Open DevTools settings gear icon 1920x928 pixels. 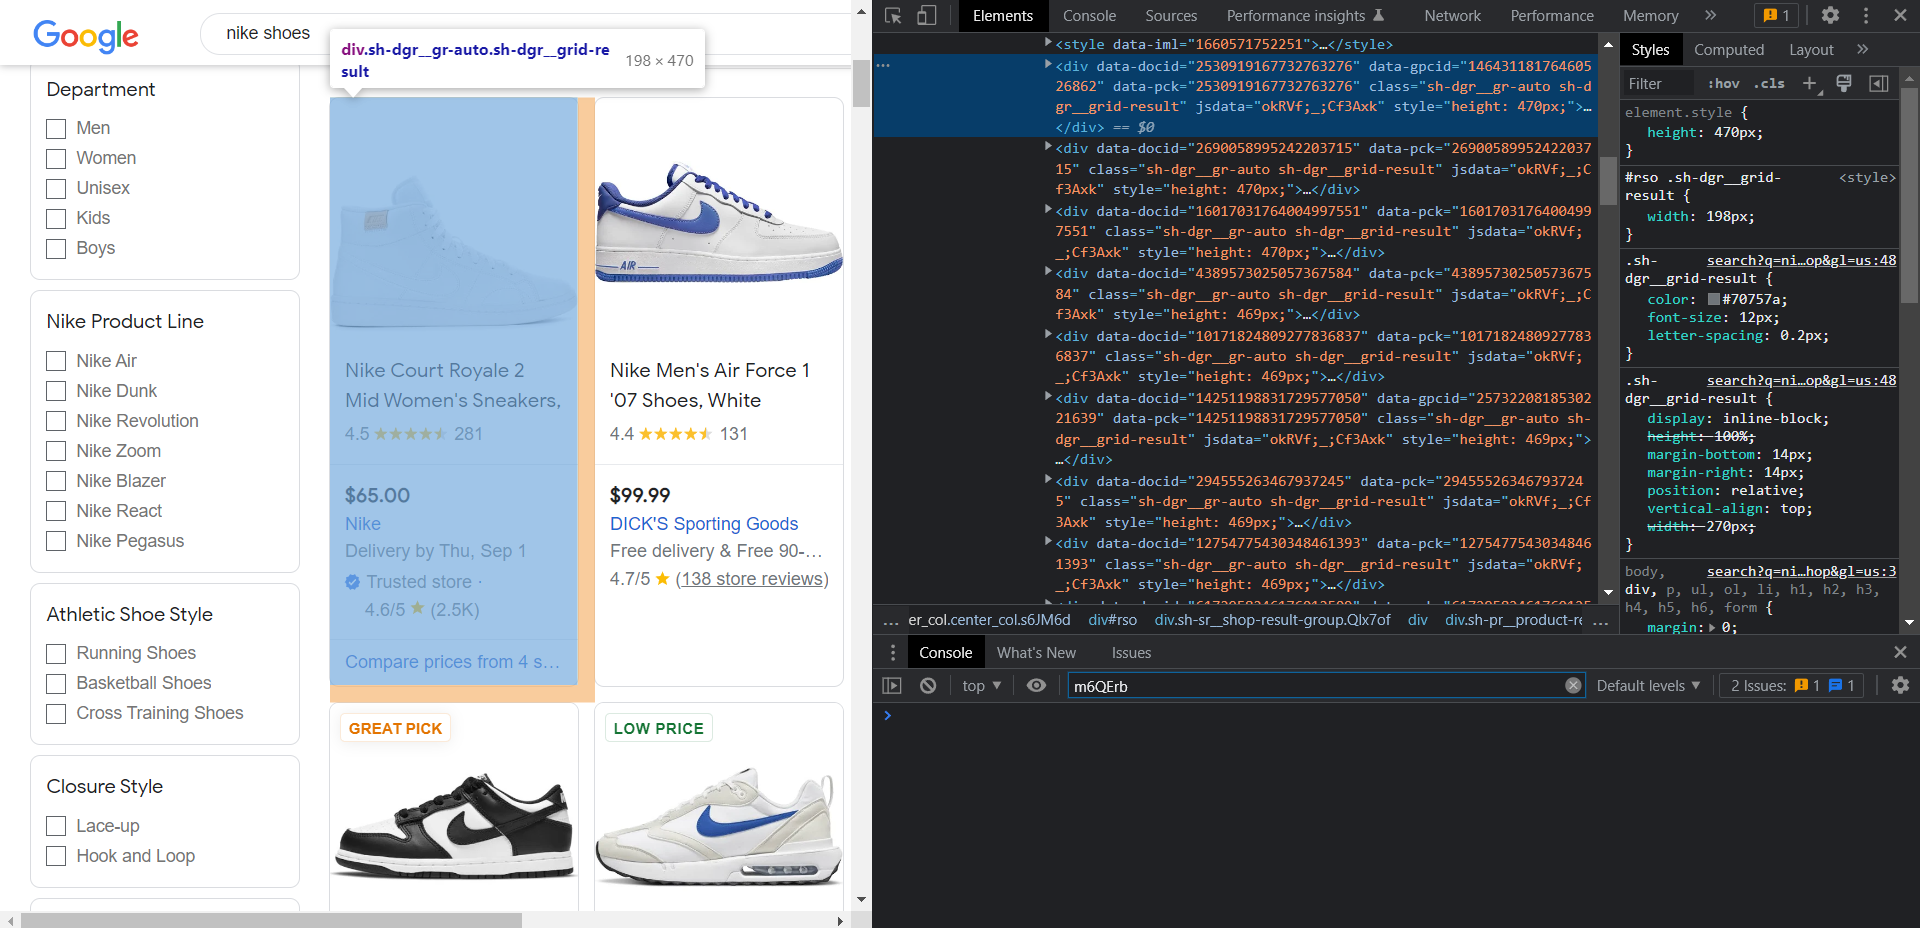point(1830,15)
